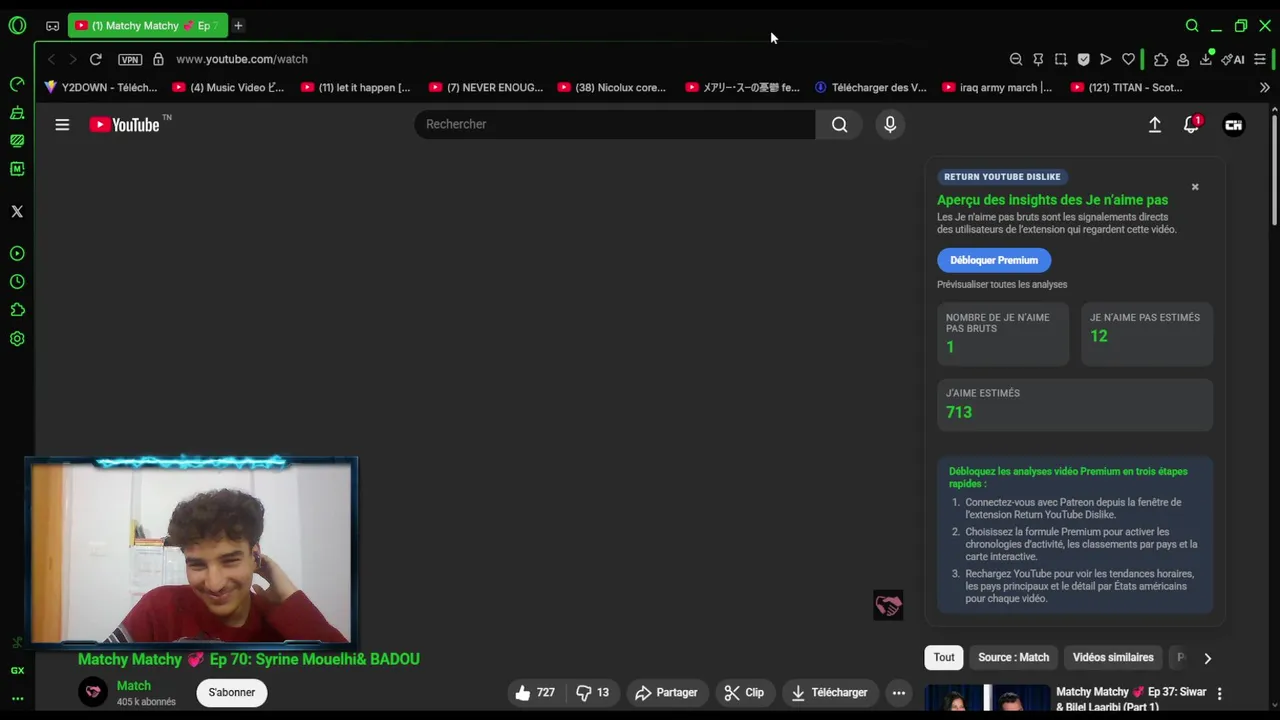1280x720 pixels.
Task: Click the S'abonner subscribe button
Action: pyautogui.click(x=232, y=692)
